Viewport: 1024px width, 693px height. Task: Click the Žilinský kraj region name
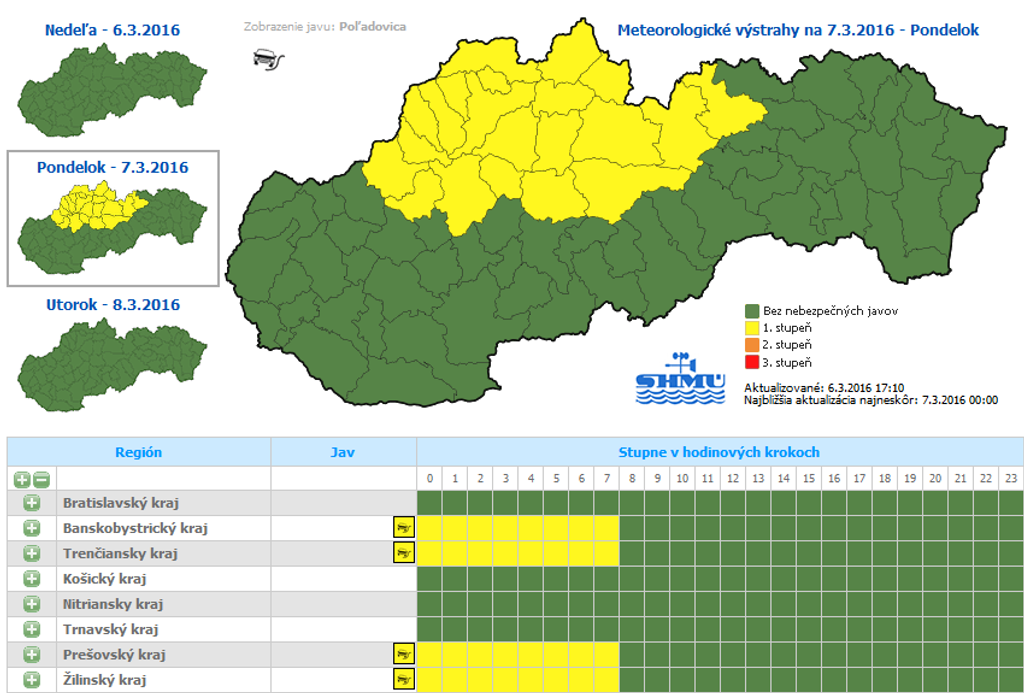pyautogui.click(x=104, y=679)
